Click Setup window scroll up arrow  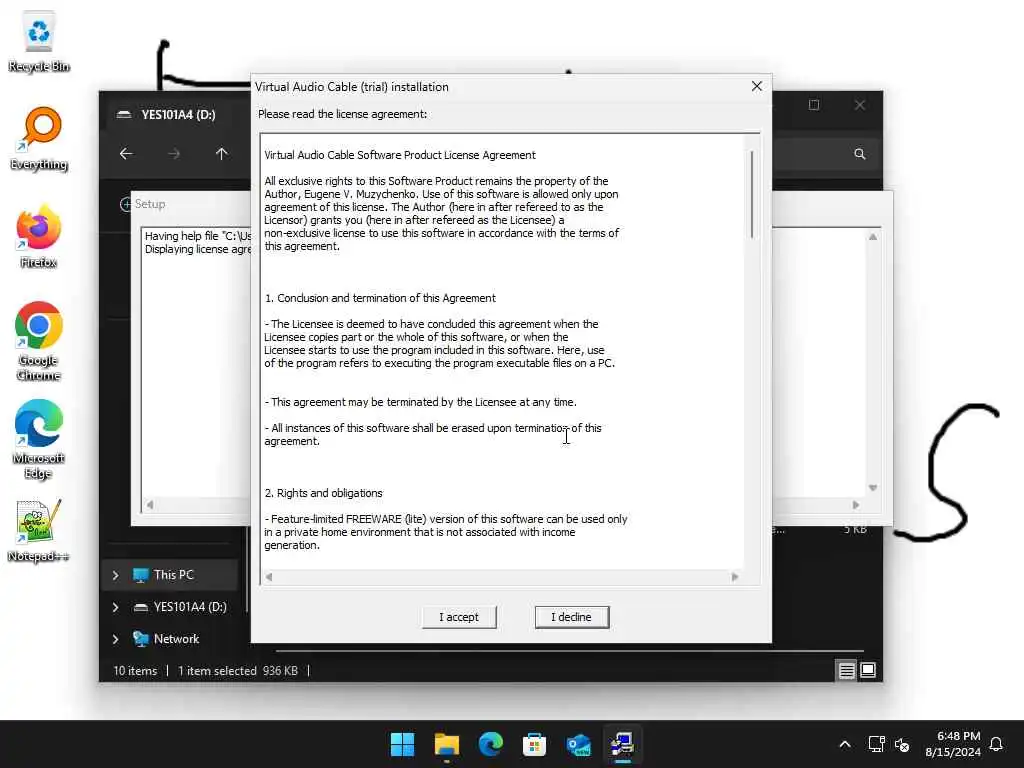tap(872, 236)
